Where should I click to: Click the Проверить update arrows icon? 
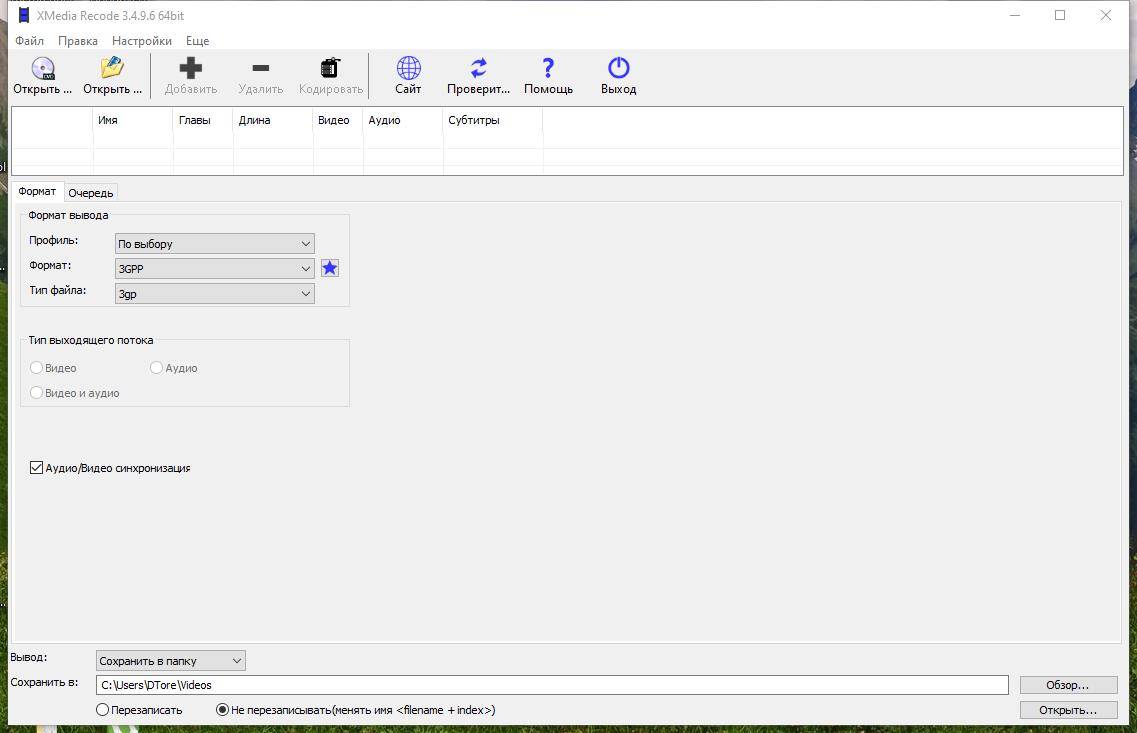(479, 68)
